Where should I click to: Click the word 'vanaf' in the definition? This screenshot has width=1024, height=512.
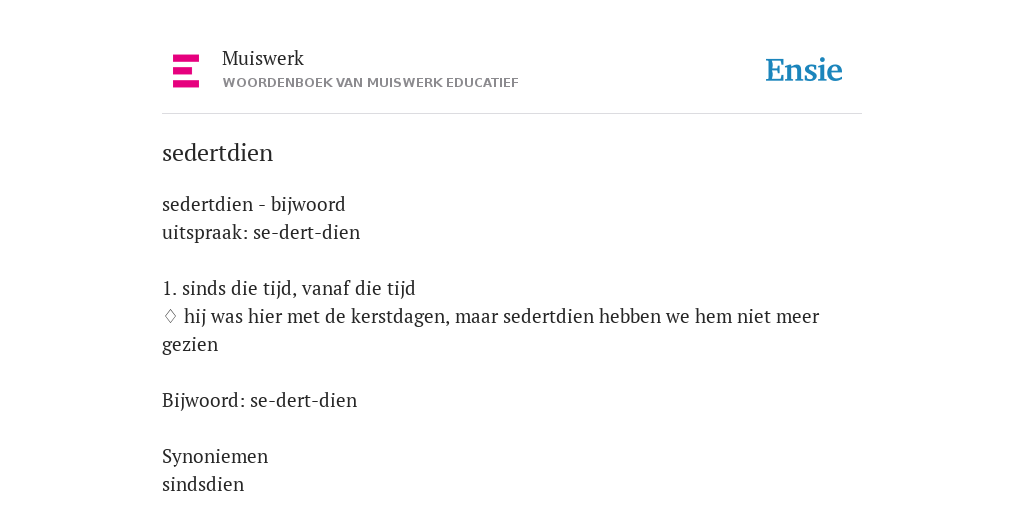(x=327, y=288)
